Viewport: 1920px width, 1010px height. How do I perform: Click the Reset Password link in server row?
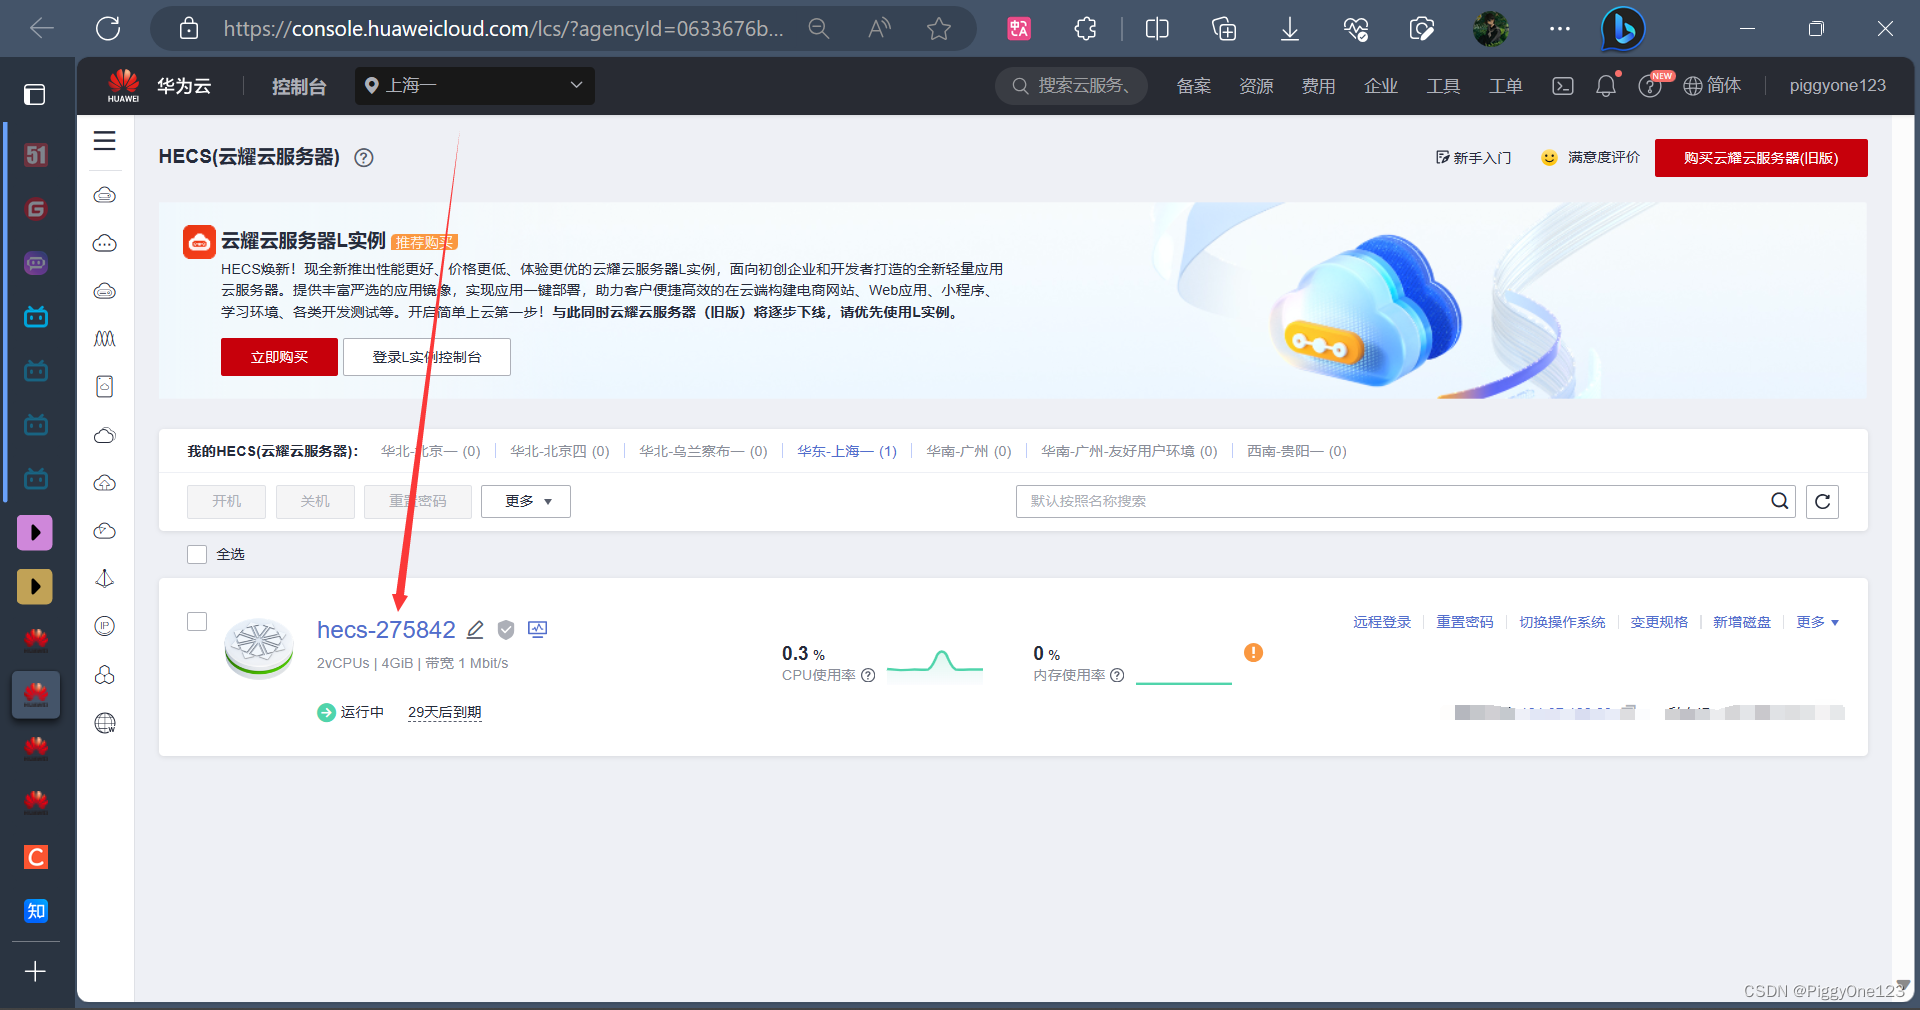(1465, 623)
